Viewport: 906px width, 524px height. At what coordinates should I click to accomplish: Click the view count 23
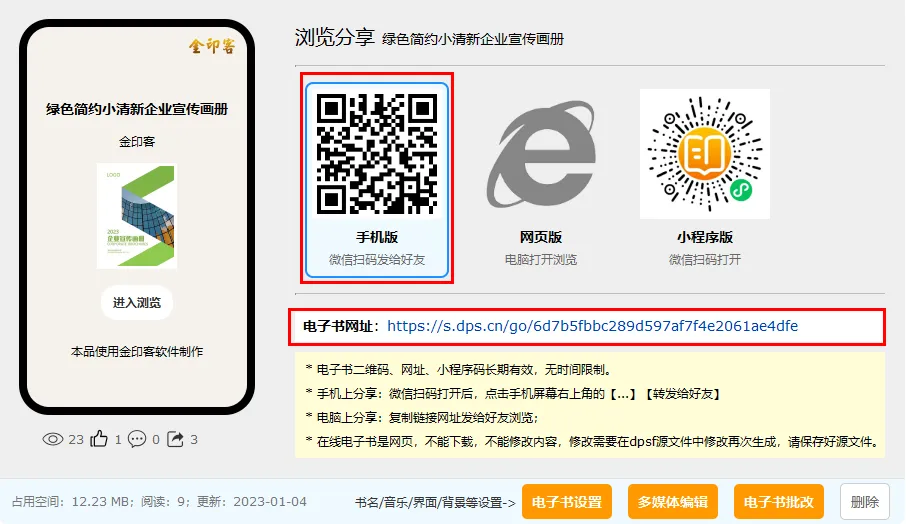pyautogui.click(x=76, y=440)
